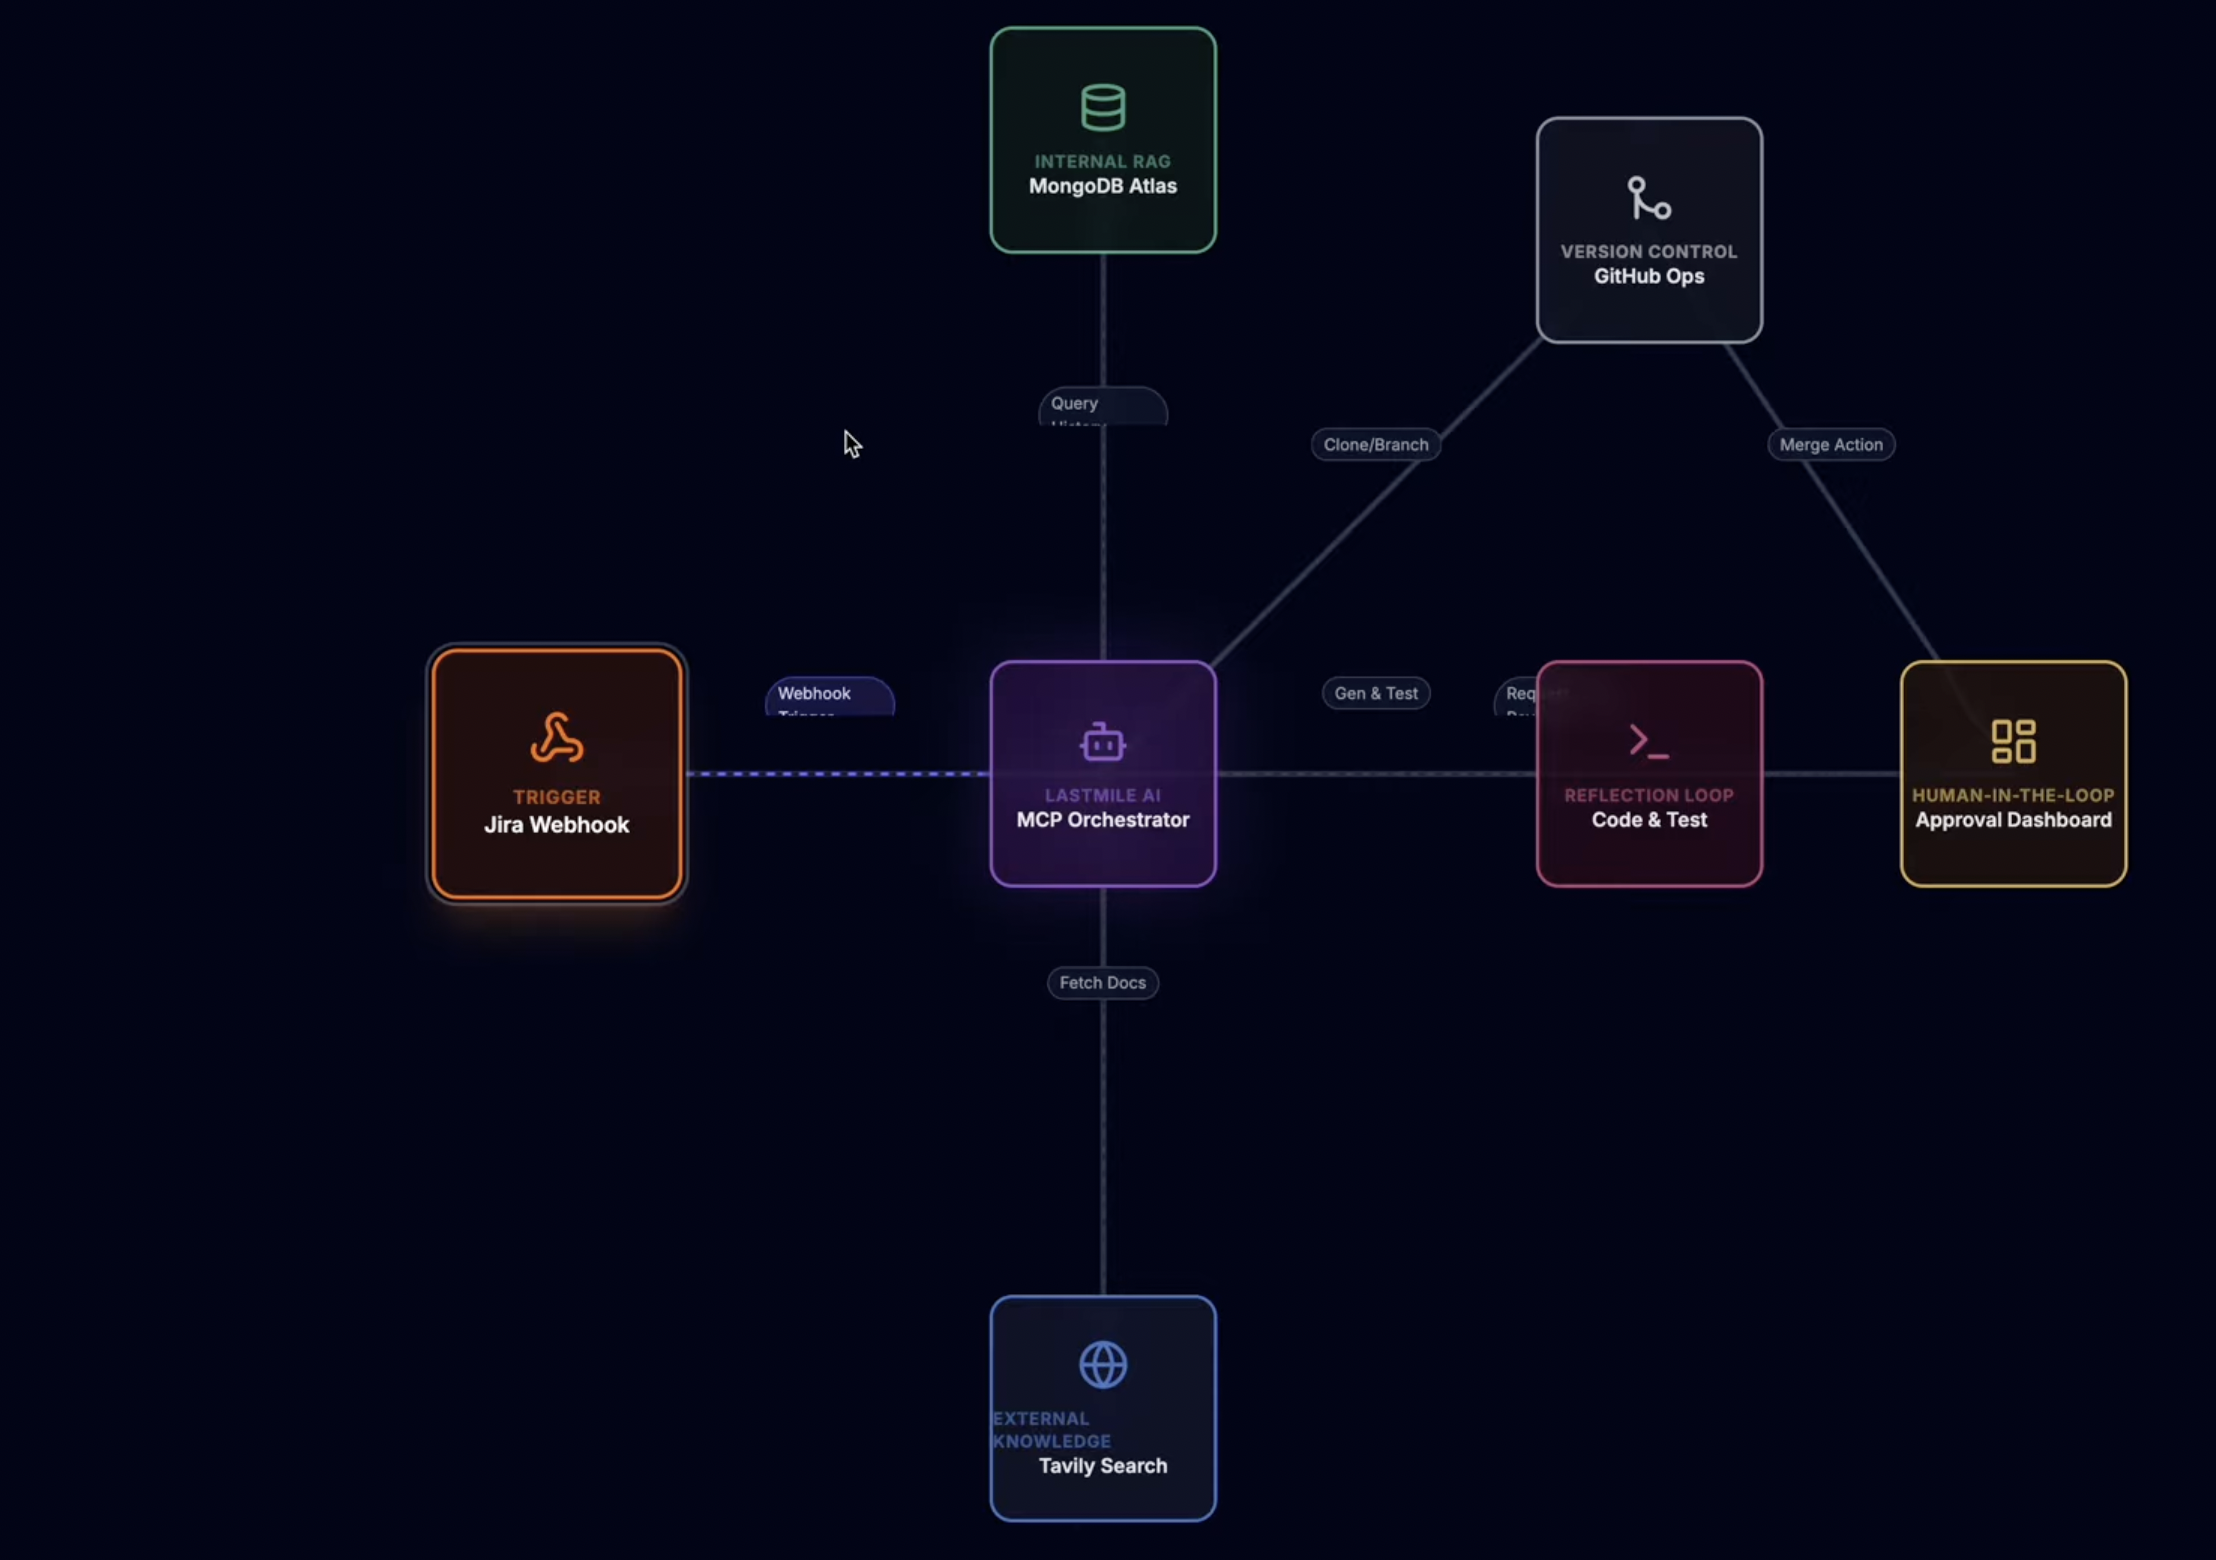Click the MongoDB Atlas node title
This screenshot has height=1560, width=2216.
[x=1103, y=186]
